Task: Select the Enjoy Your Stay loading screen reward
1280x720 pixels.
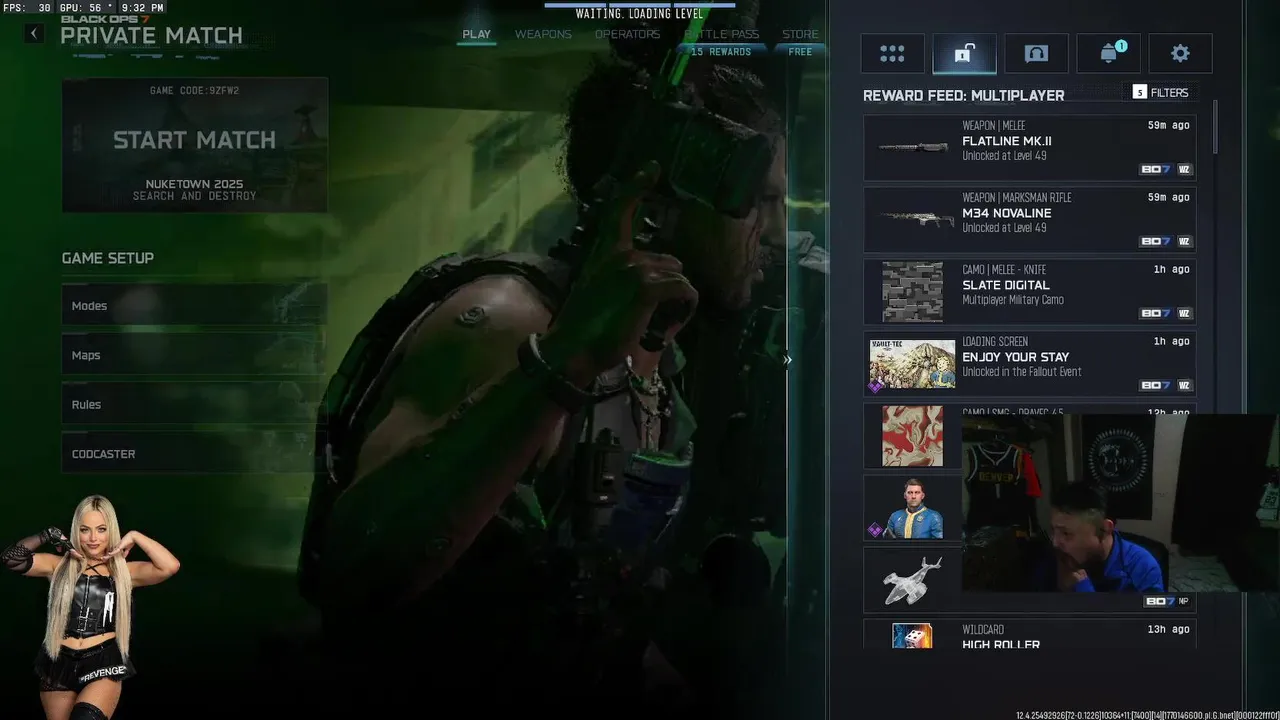Action: tap(1030, 364)
